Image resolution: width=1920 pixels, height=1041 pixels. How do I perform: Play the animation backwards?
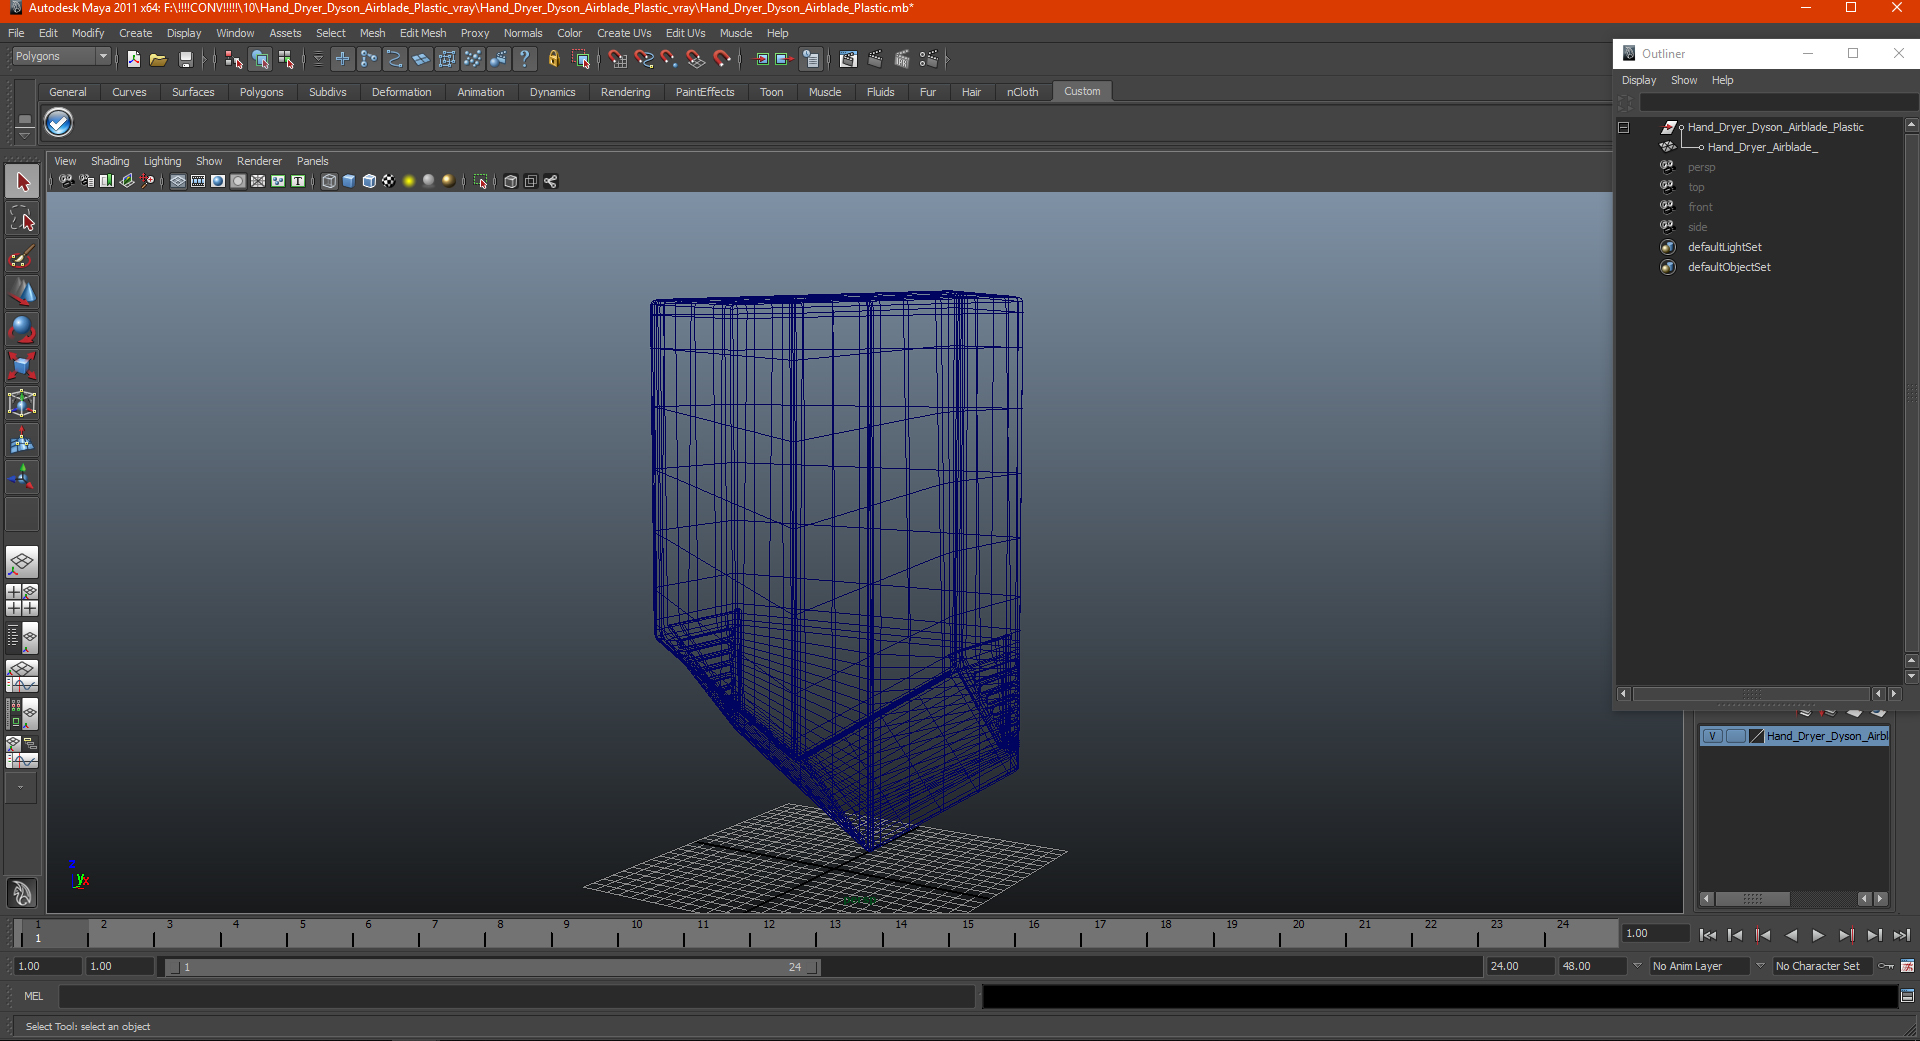point(1791,935)
